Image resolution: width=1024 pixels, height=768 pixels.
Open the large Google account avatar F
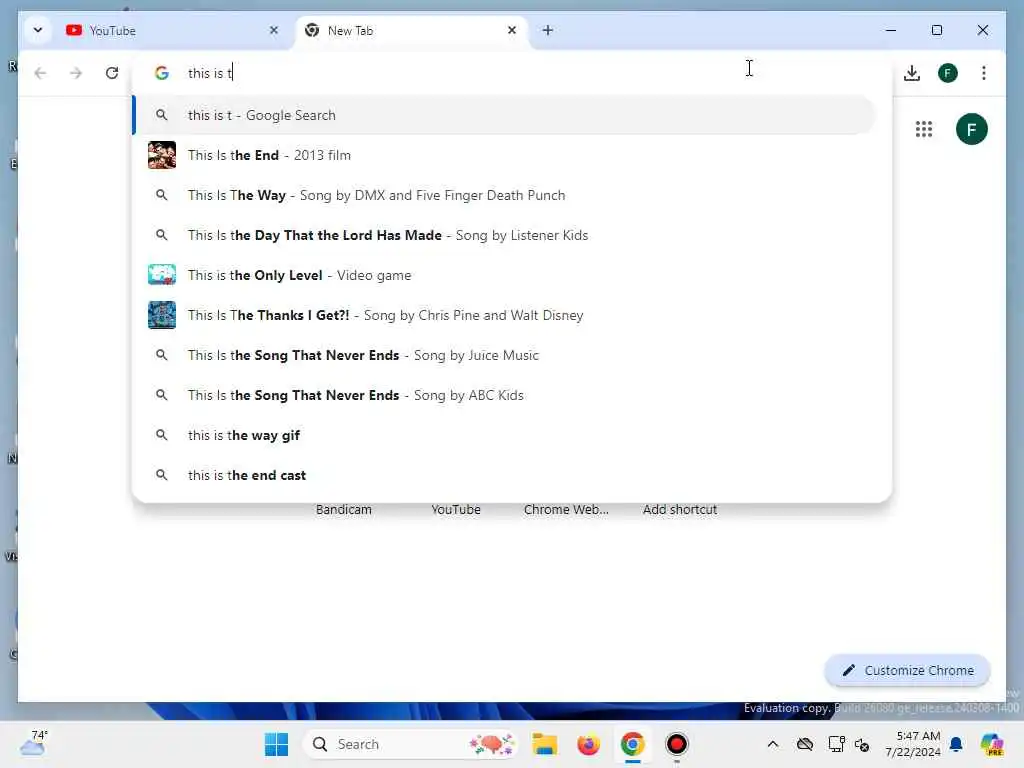point(971,129)
